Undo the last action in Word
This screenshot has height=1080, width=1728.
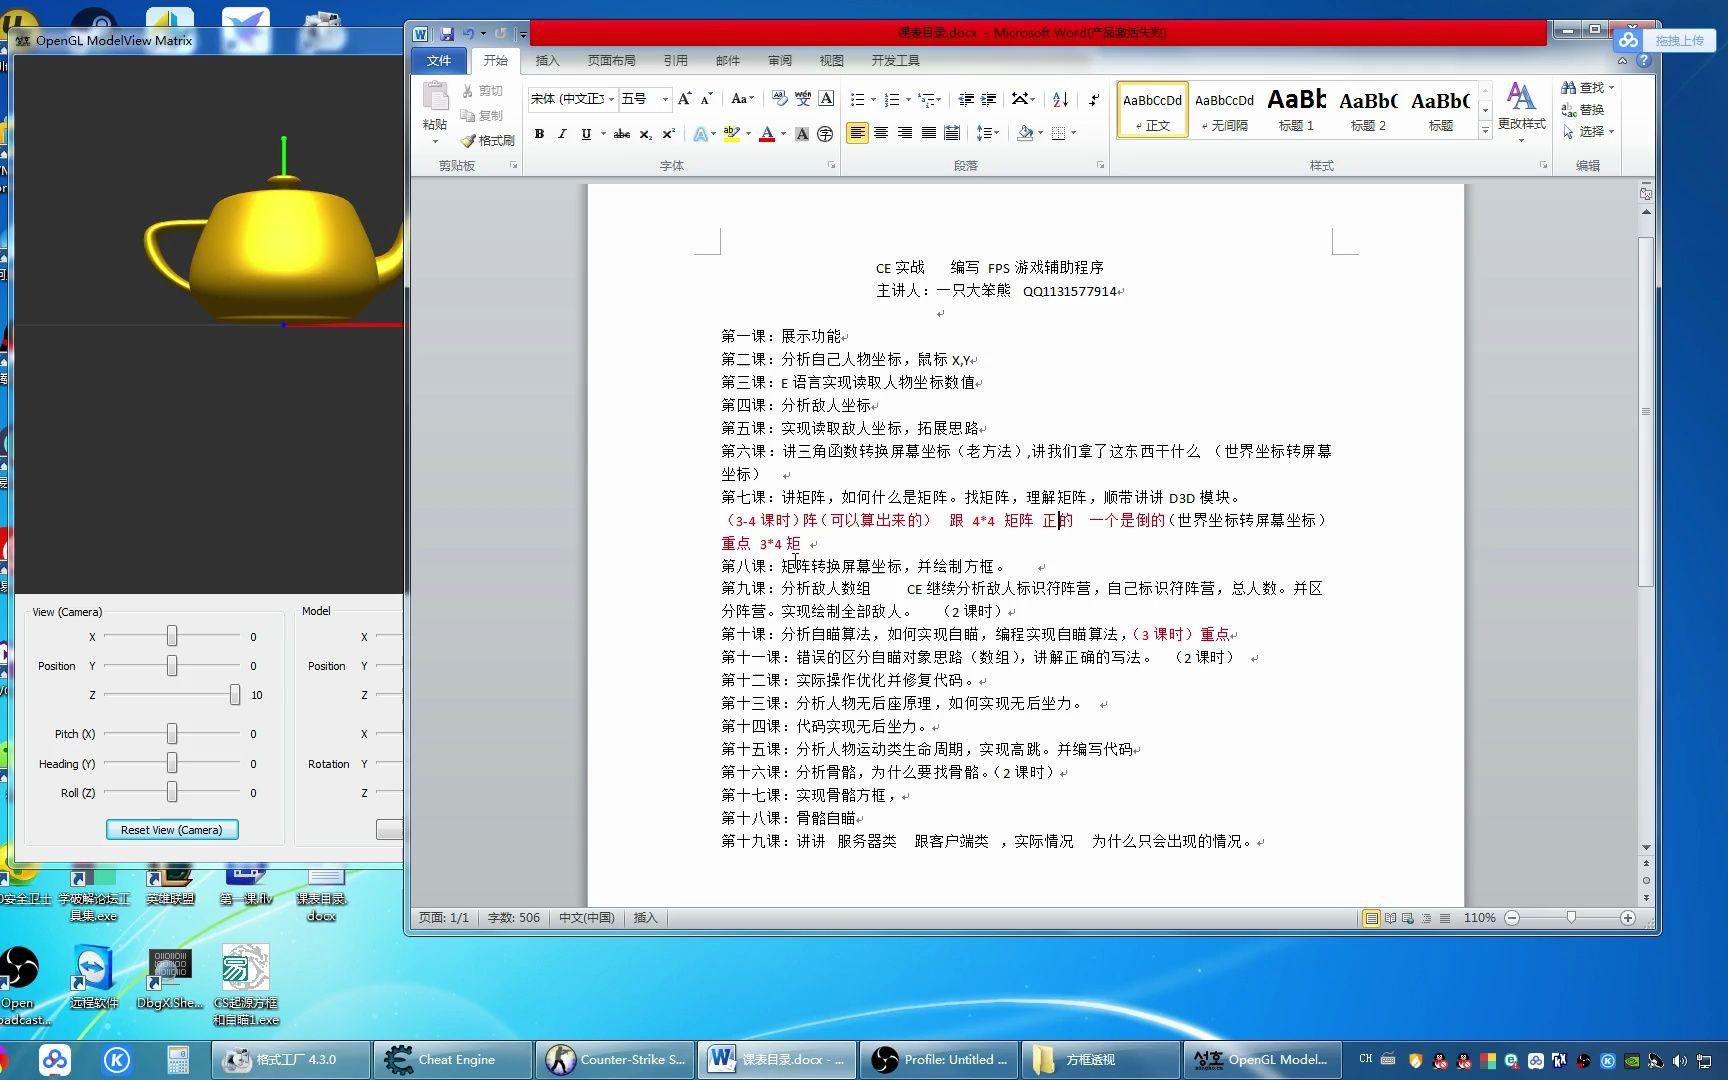[468, 34]
